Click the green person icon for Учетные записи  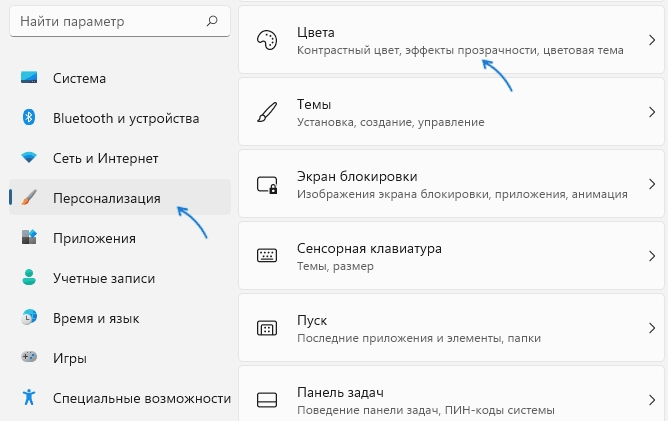[29, 277]
